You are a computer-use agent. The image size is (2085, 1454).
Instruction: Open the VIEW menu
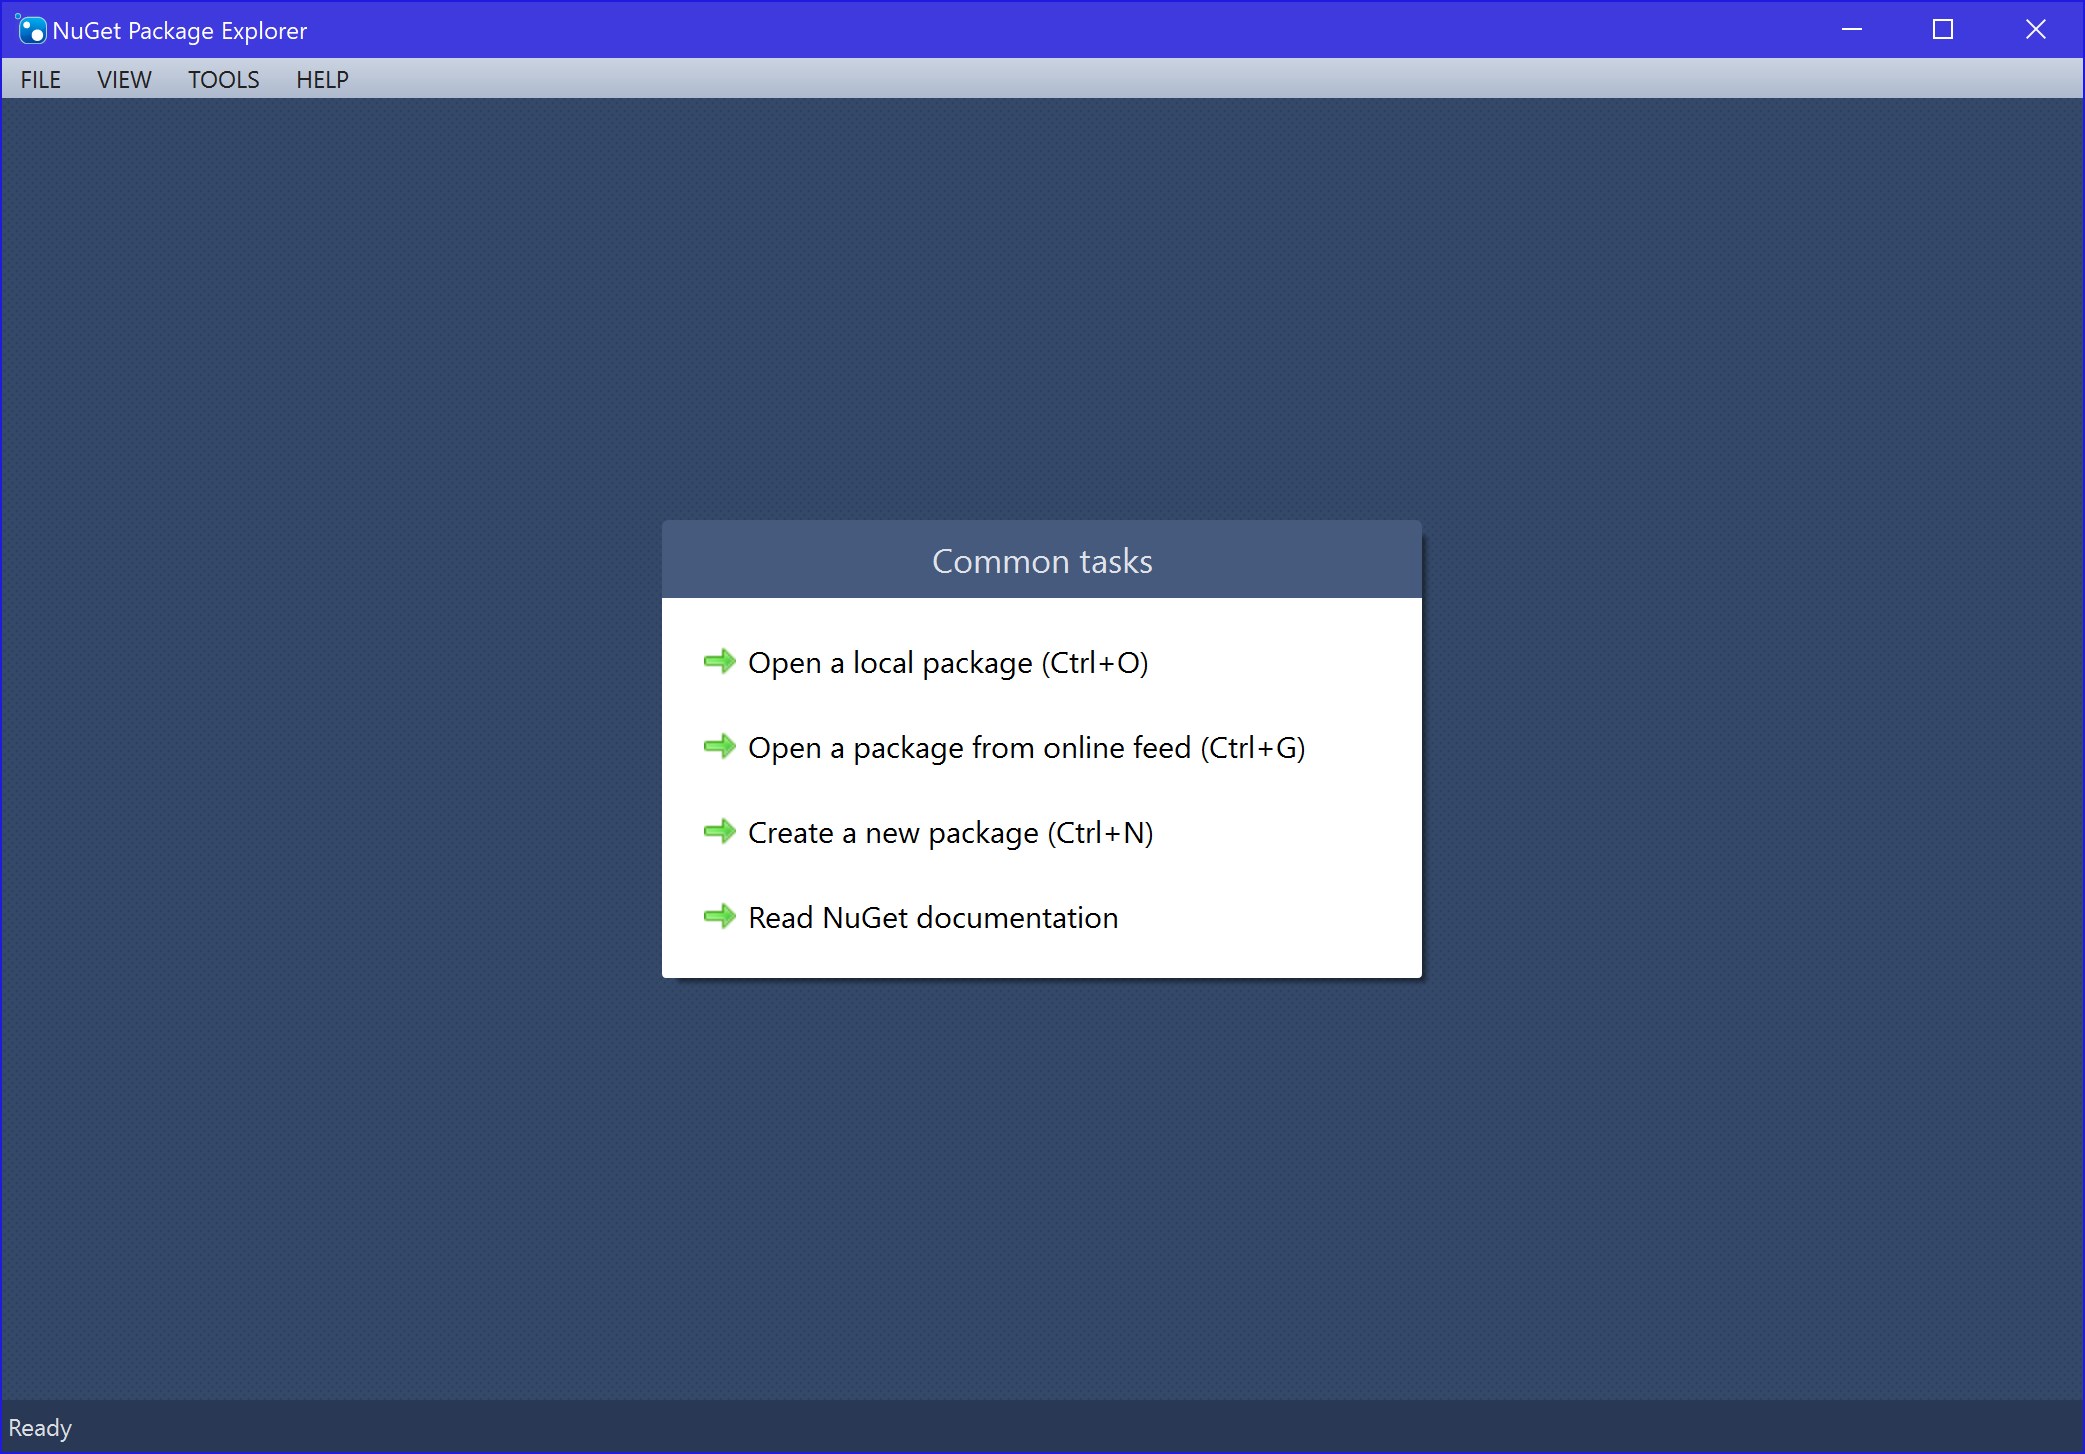123,79
